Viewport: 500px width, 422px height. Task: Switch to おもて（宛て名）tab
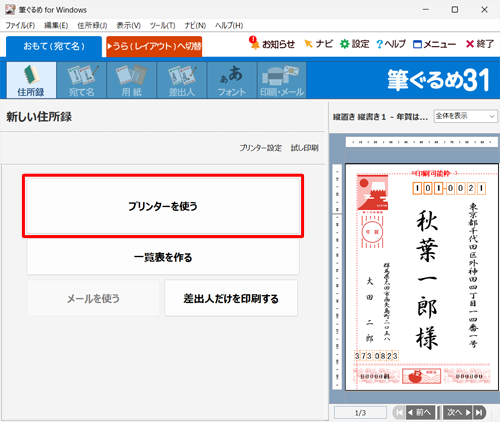pyautogui.click(x=54, y=46)
